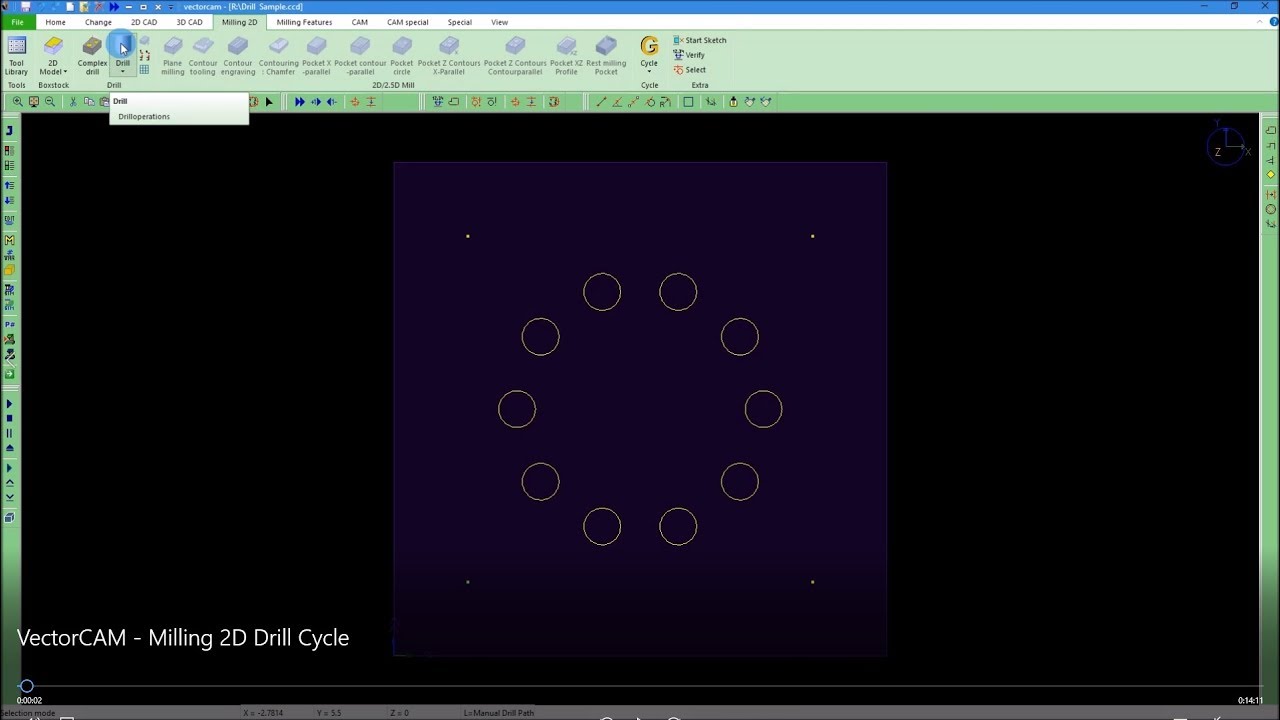Screen dimensions: 1280x720
Task: Click the Drill tool icon
Action: click(x=122, y=47)
